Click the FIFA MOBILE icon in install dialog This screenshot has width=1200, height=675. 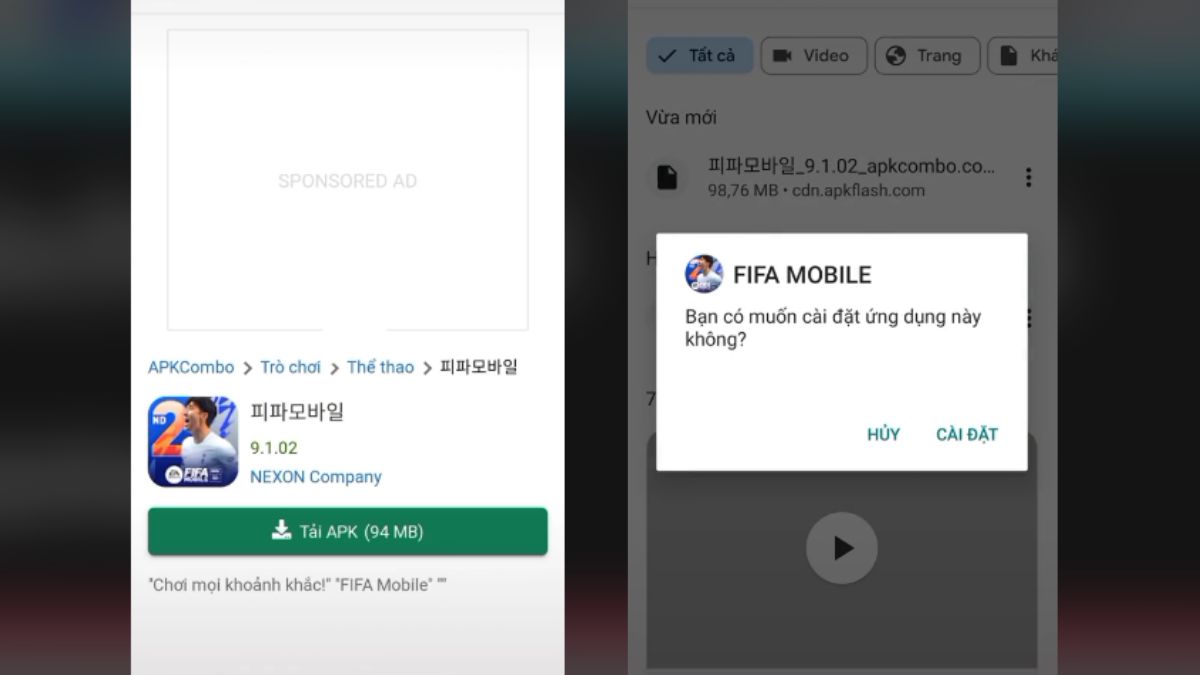click(703, 274)
